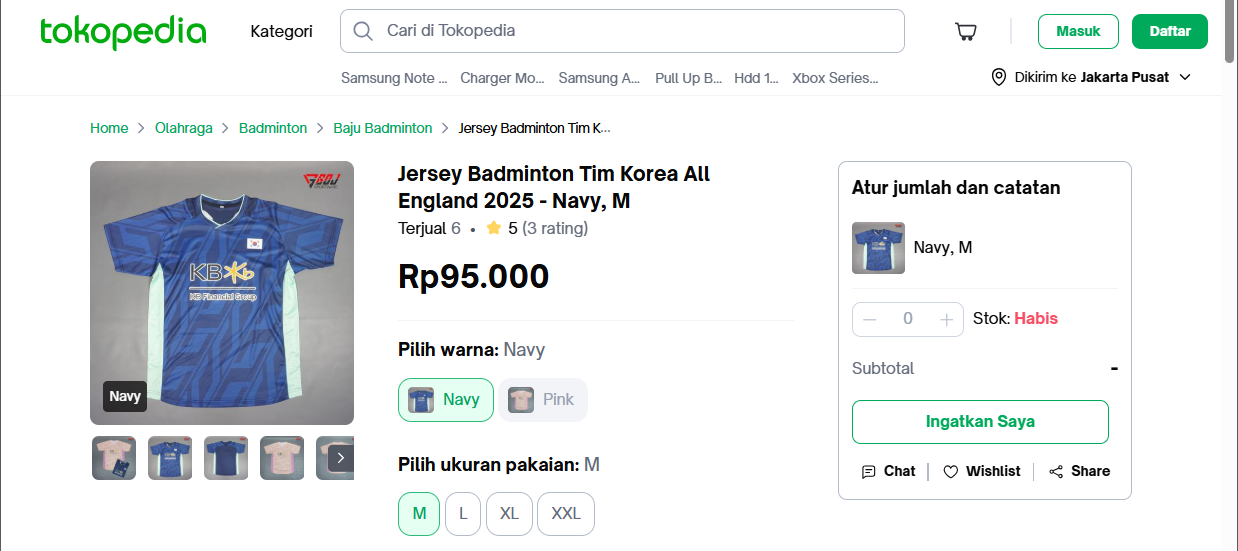Open the shopping cart icon
This screenshot has width=1238, height=551.
[x=966, y=31]
